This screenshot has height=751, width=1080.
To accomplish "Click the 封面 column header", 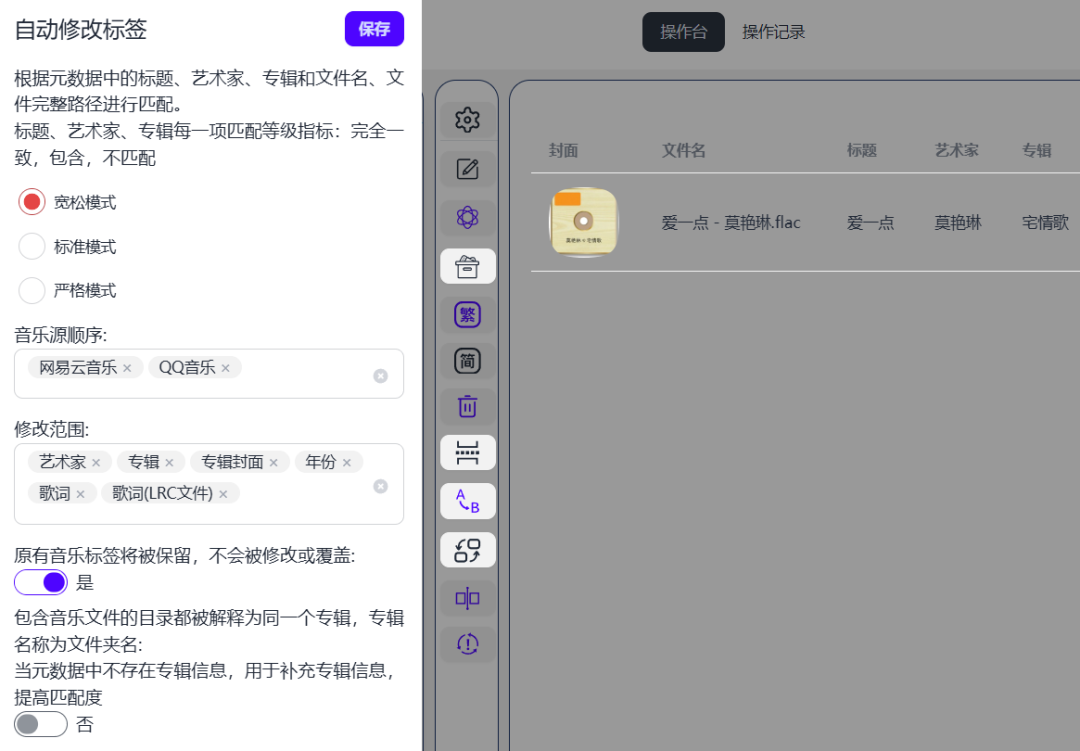I will click(563, 150).
